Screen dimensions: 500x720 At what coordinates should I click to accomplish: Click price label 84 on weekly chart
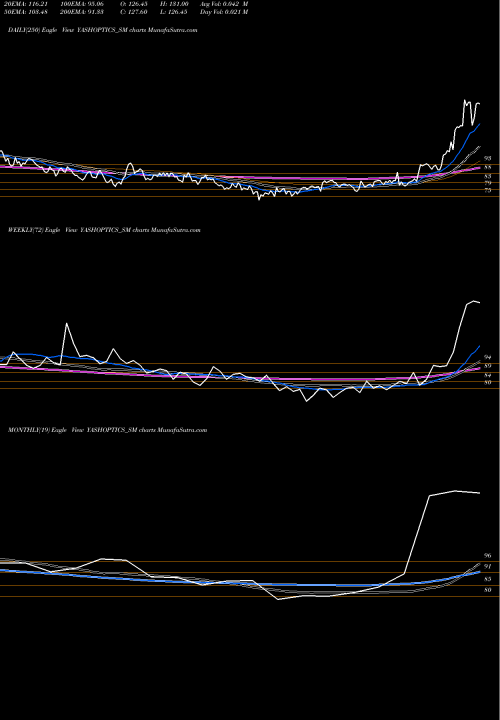pyautogui.click(x=488, y=375)
